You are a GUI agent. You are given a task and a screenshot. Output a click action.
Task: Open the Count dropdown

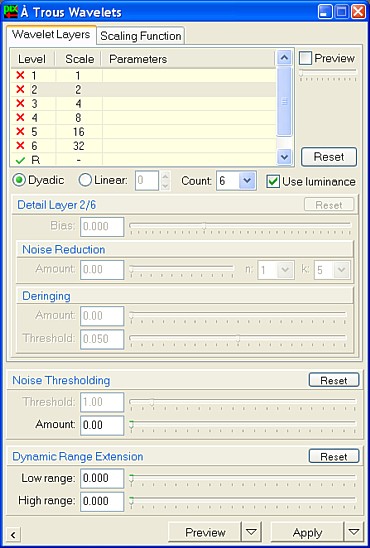(247, 181)
